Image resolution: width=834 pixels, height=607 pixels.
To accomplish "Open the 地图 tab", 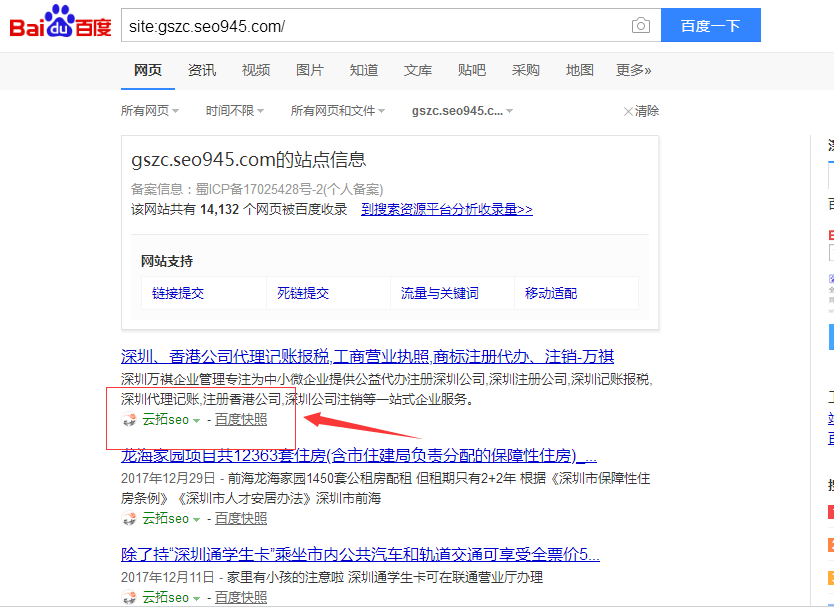I will pos(579,70).
